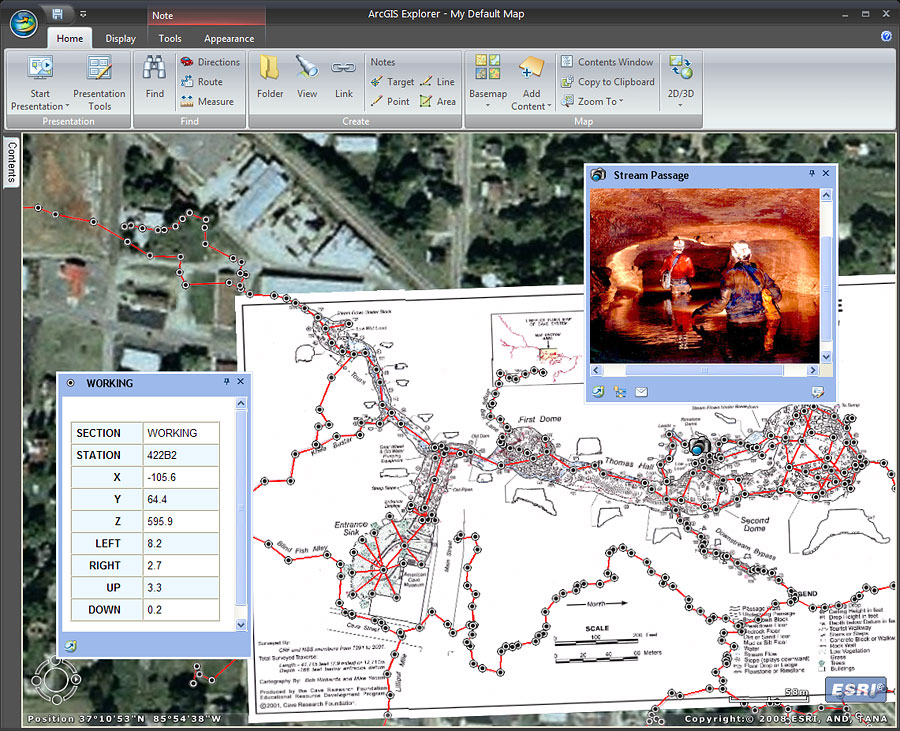Create a new Folder

tap(270, 77)
